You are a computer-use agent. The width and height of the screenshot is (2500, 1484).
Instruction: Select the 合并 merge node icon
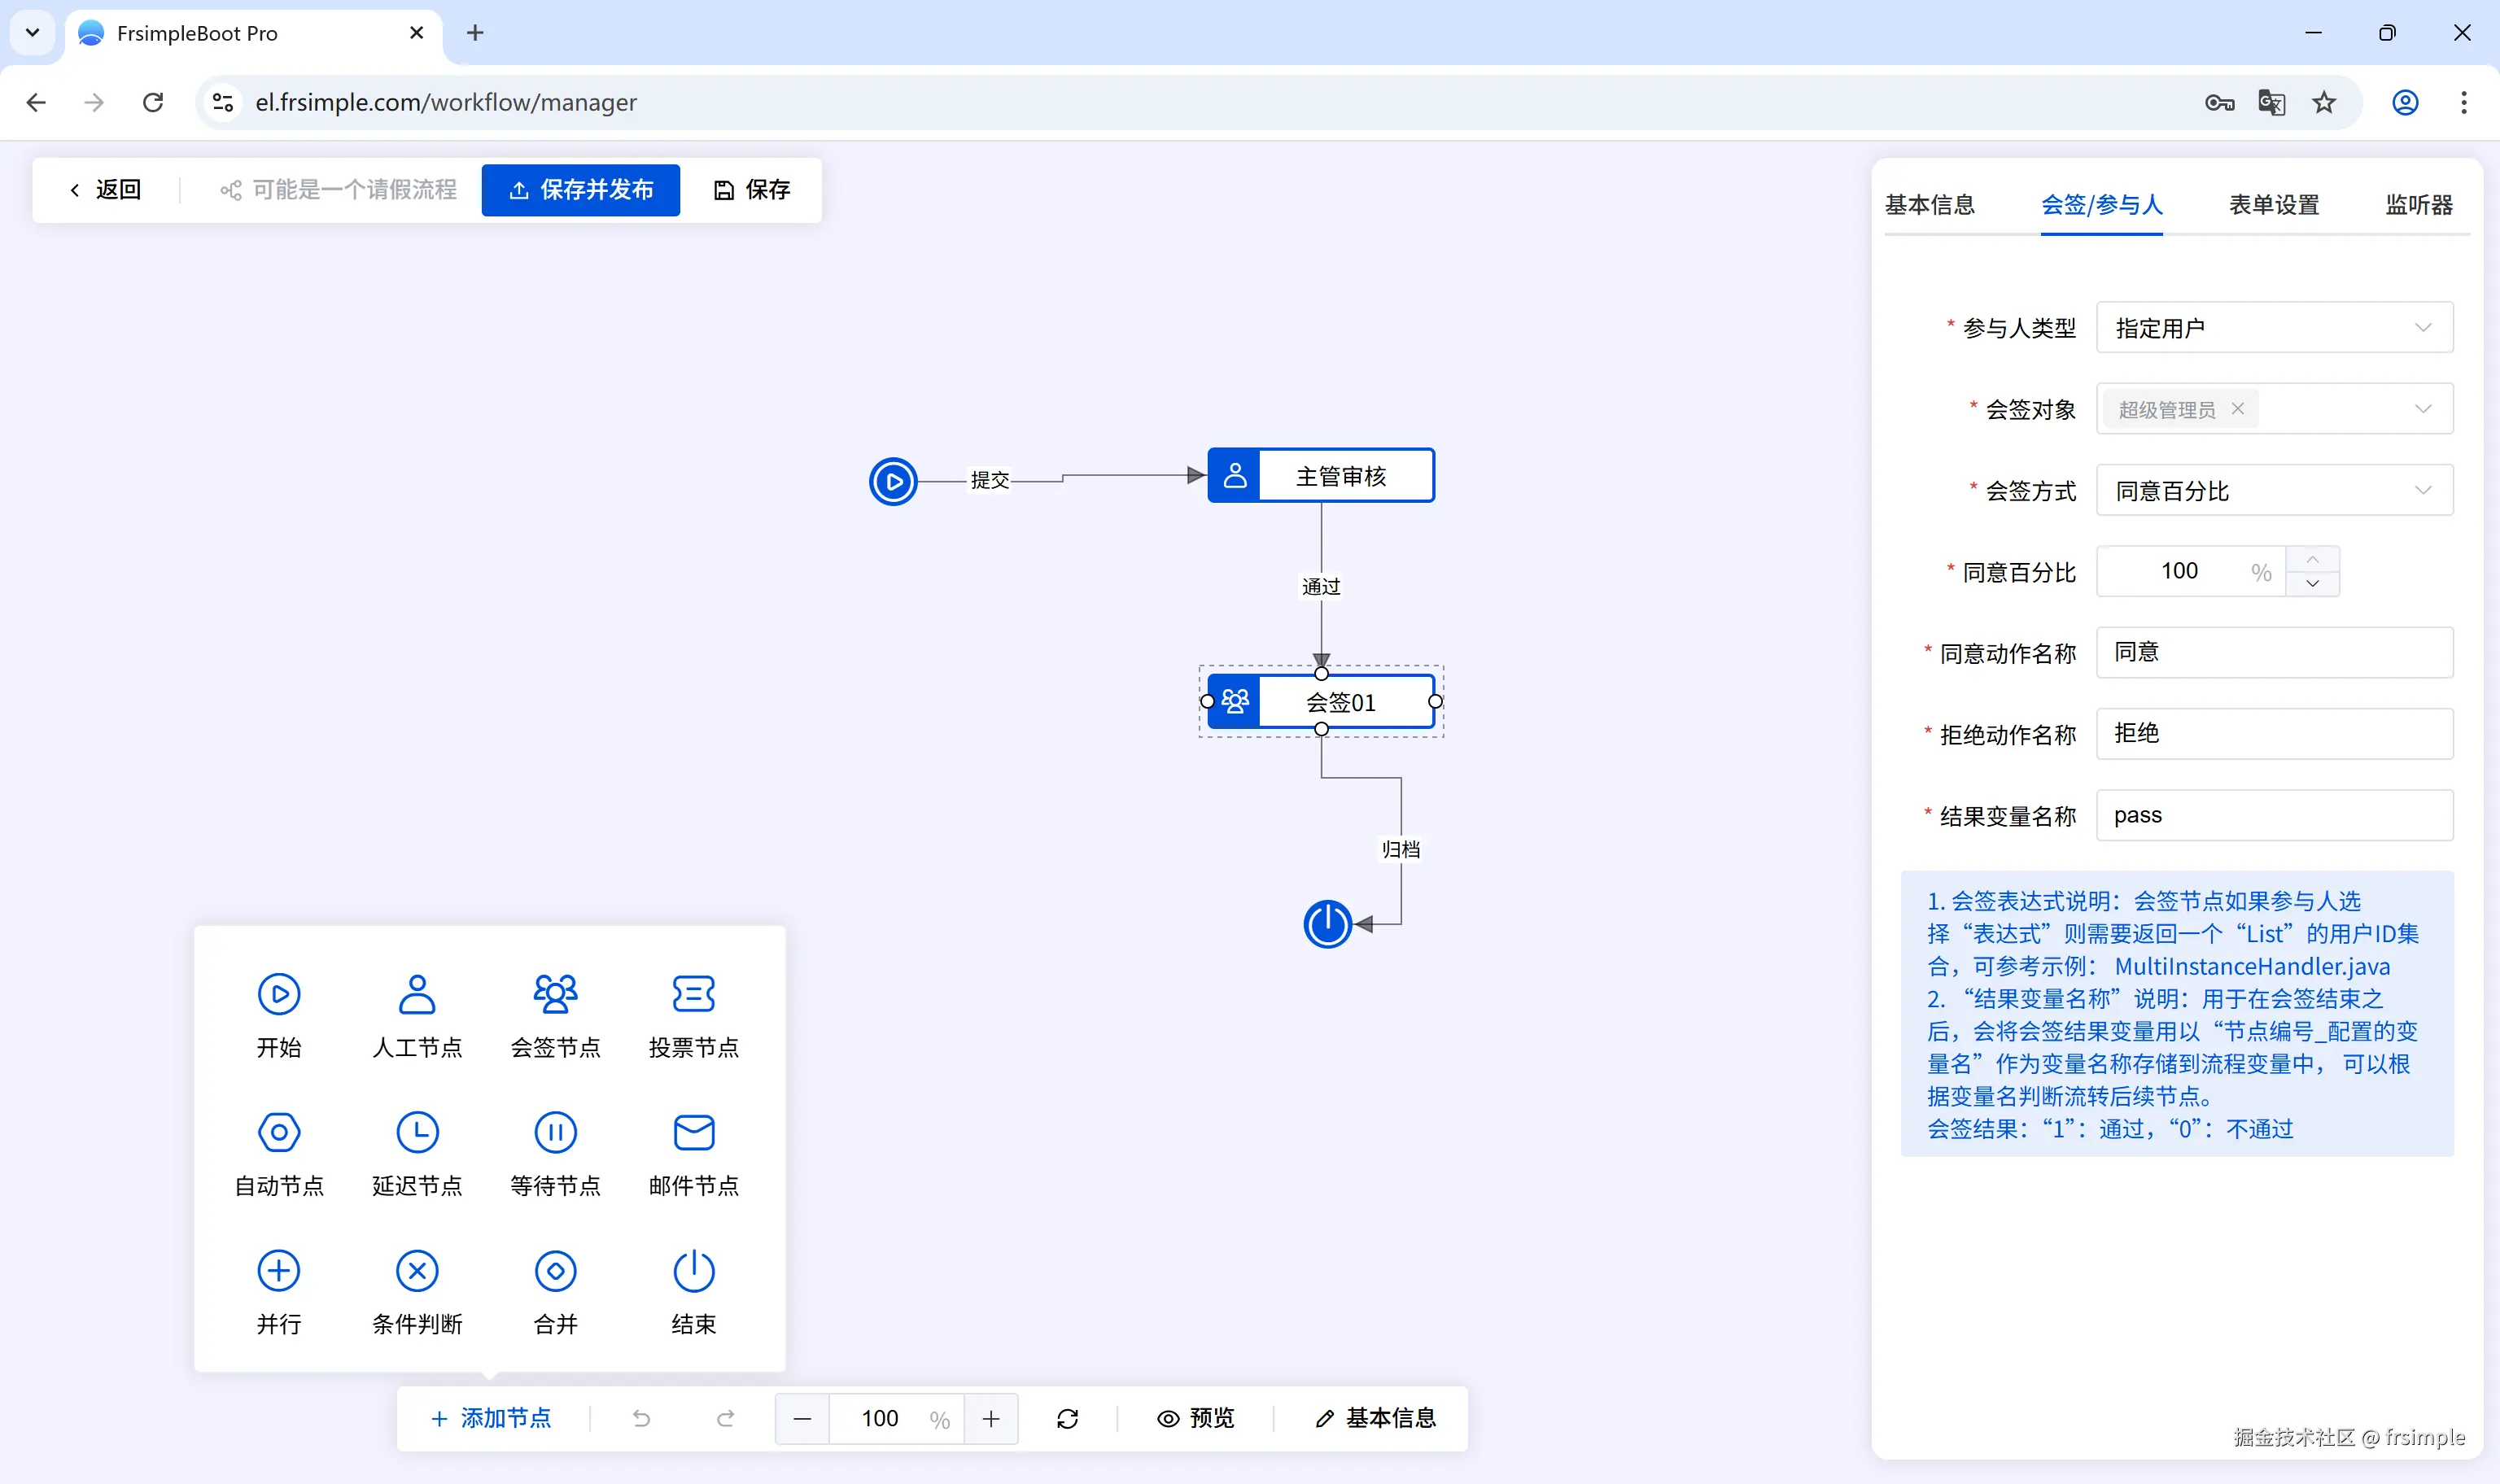(555, 1271)
